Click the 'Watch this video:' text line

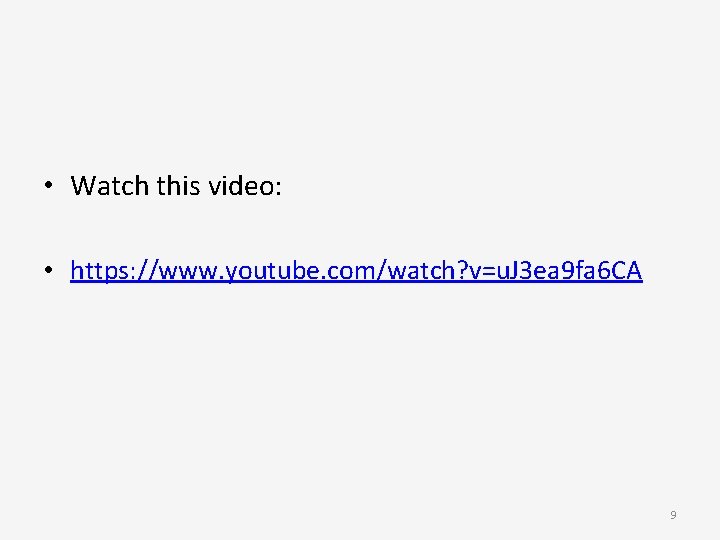[x=176, y=186]
